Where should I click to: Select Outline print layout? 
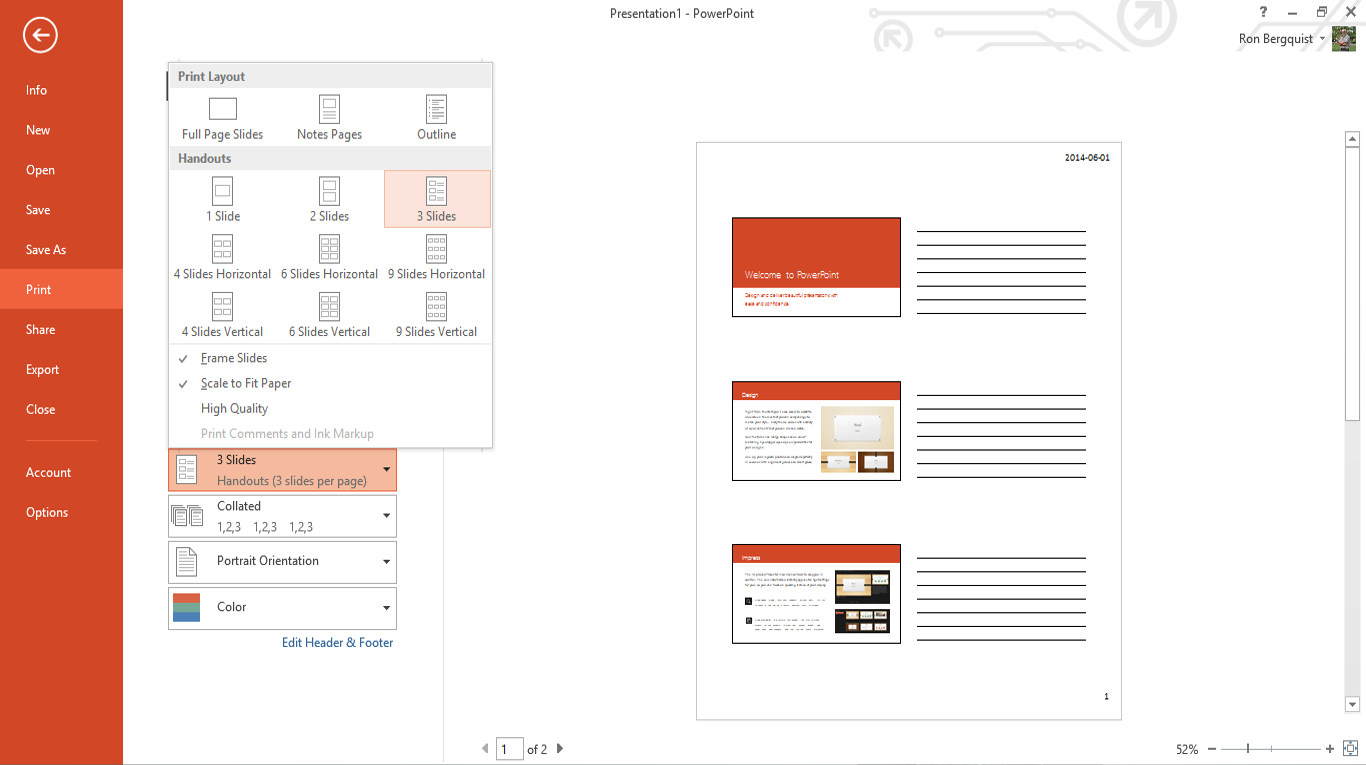pyautogui.click(x=436, y=118)
